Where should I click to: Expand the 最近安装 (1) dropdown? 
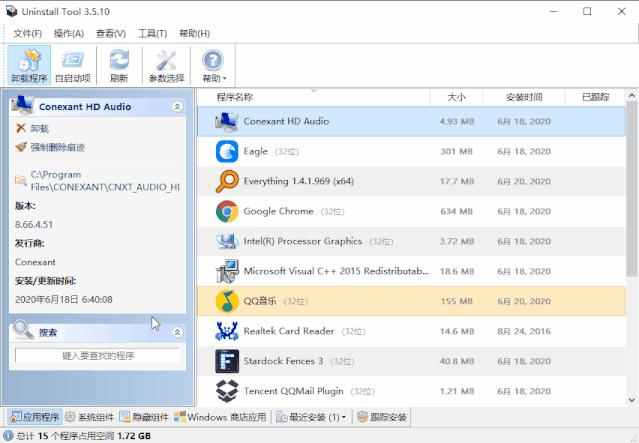tap(311, 417)
